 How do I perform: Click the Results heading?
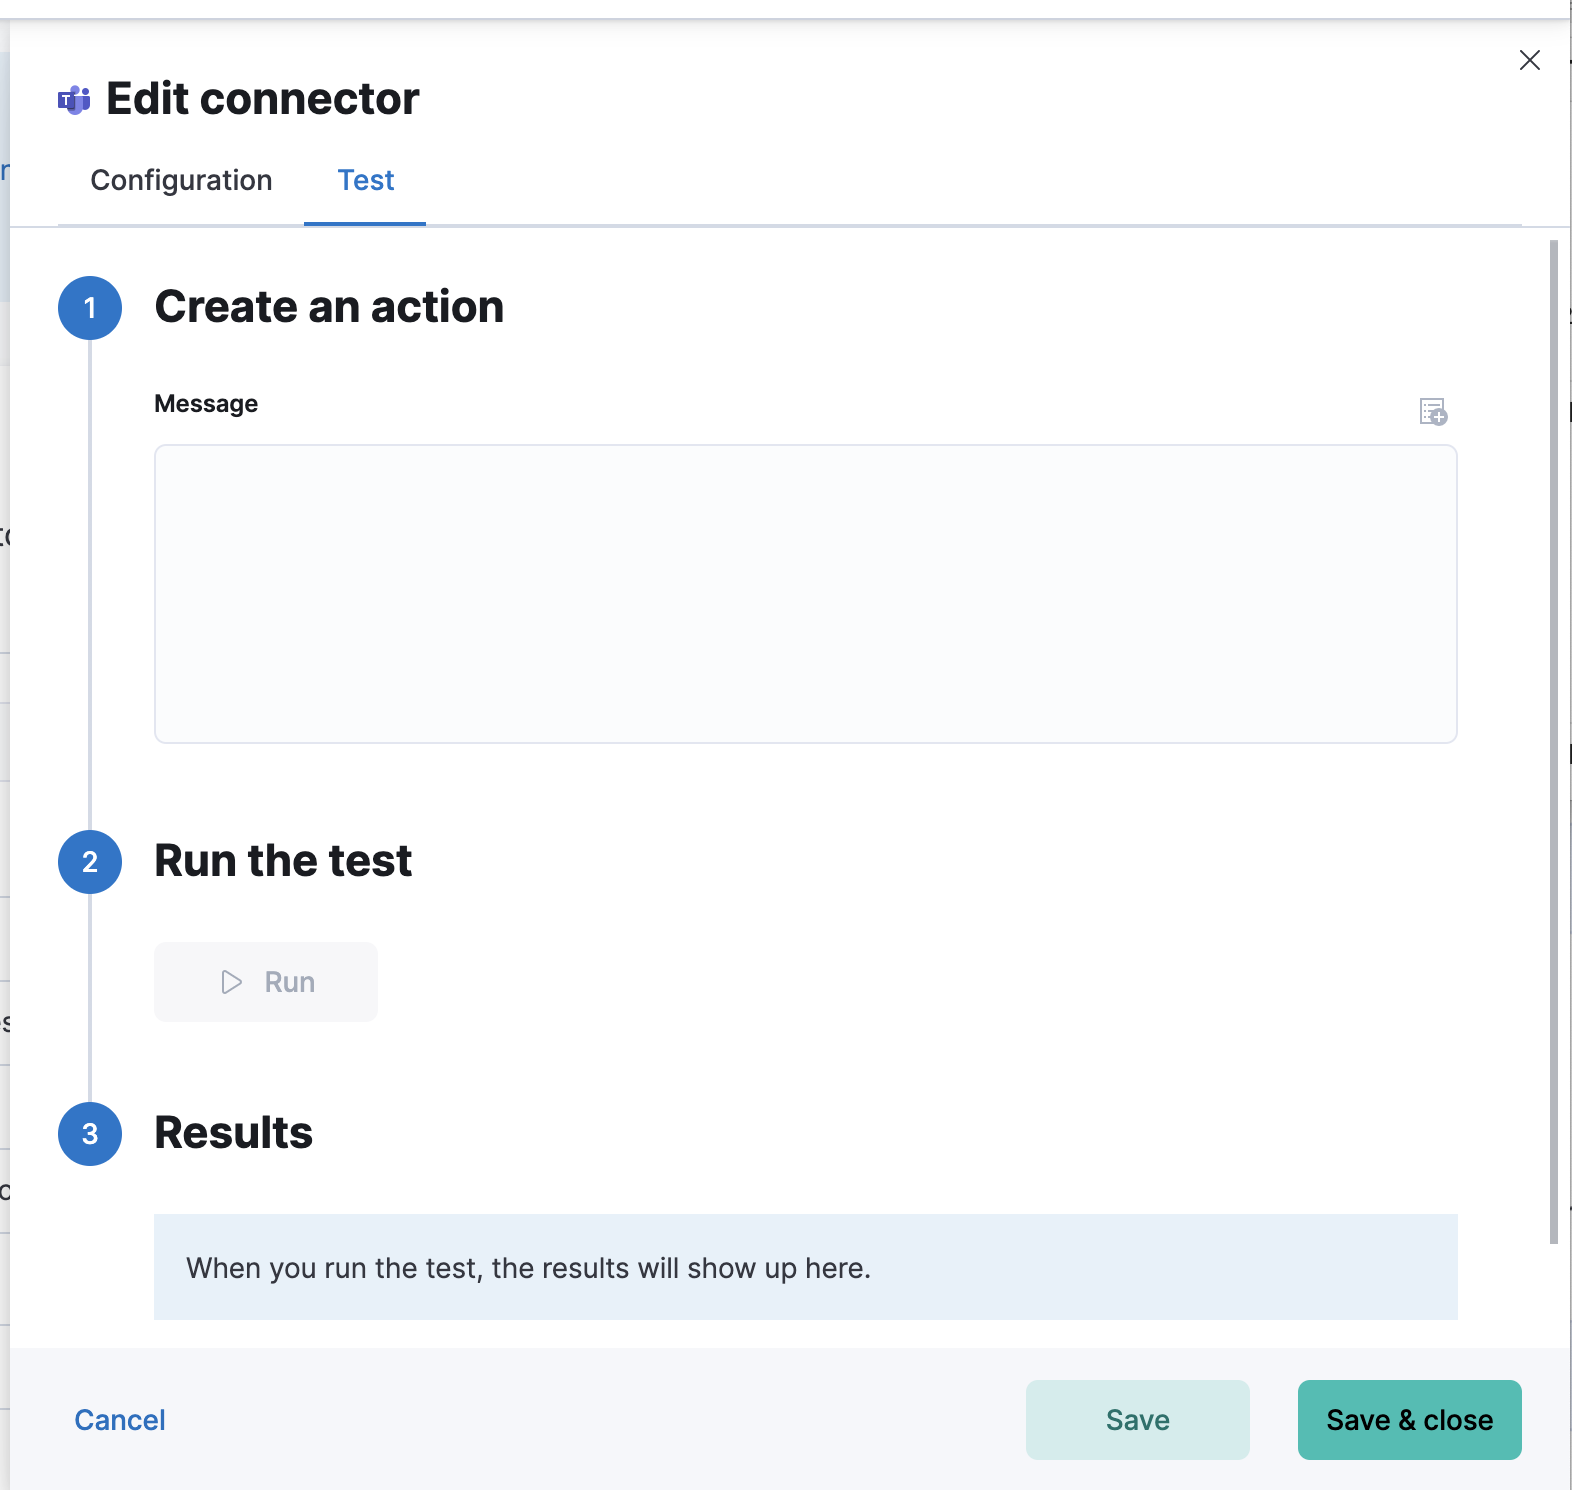coord(233,1133)
